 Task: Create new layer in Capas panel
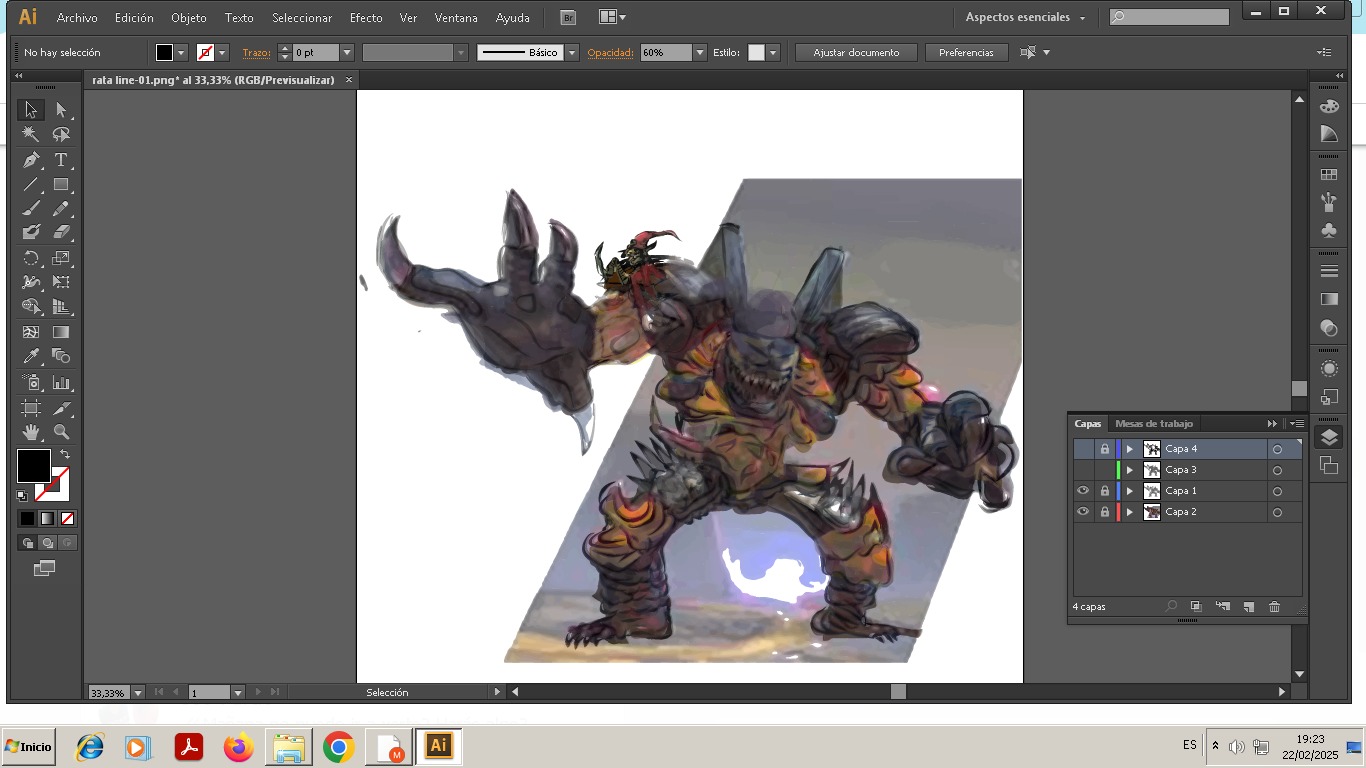tap(1248, 607)
